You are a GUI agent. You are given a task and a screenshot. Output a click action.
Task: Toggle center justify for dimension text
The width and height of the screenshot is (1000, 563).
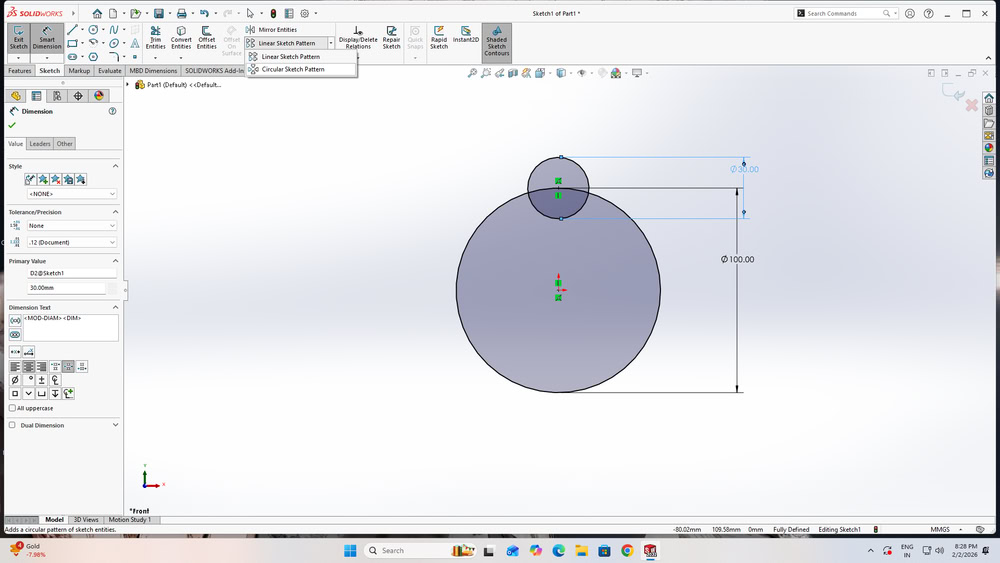click(29, 367)
